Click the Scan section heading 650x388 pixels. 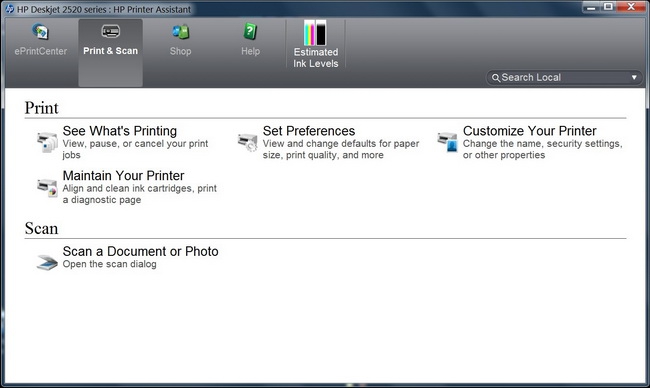41,228
